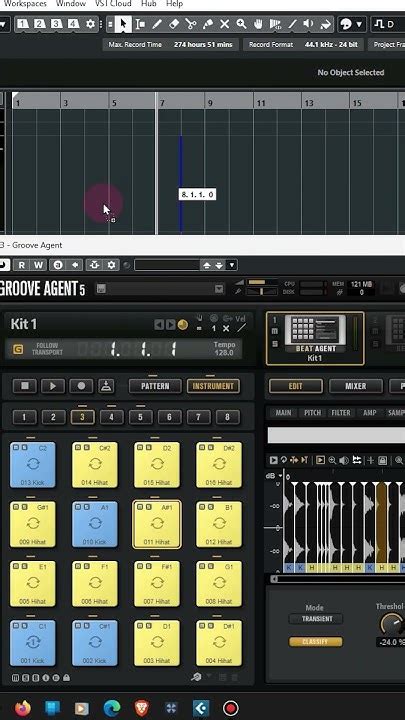This screenshot has height=720, width=405.
Task: Click the EDIT page button
Action: (x=295, y=386)
